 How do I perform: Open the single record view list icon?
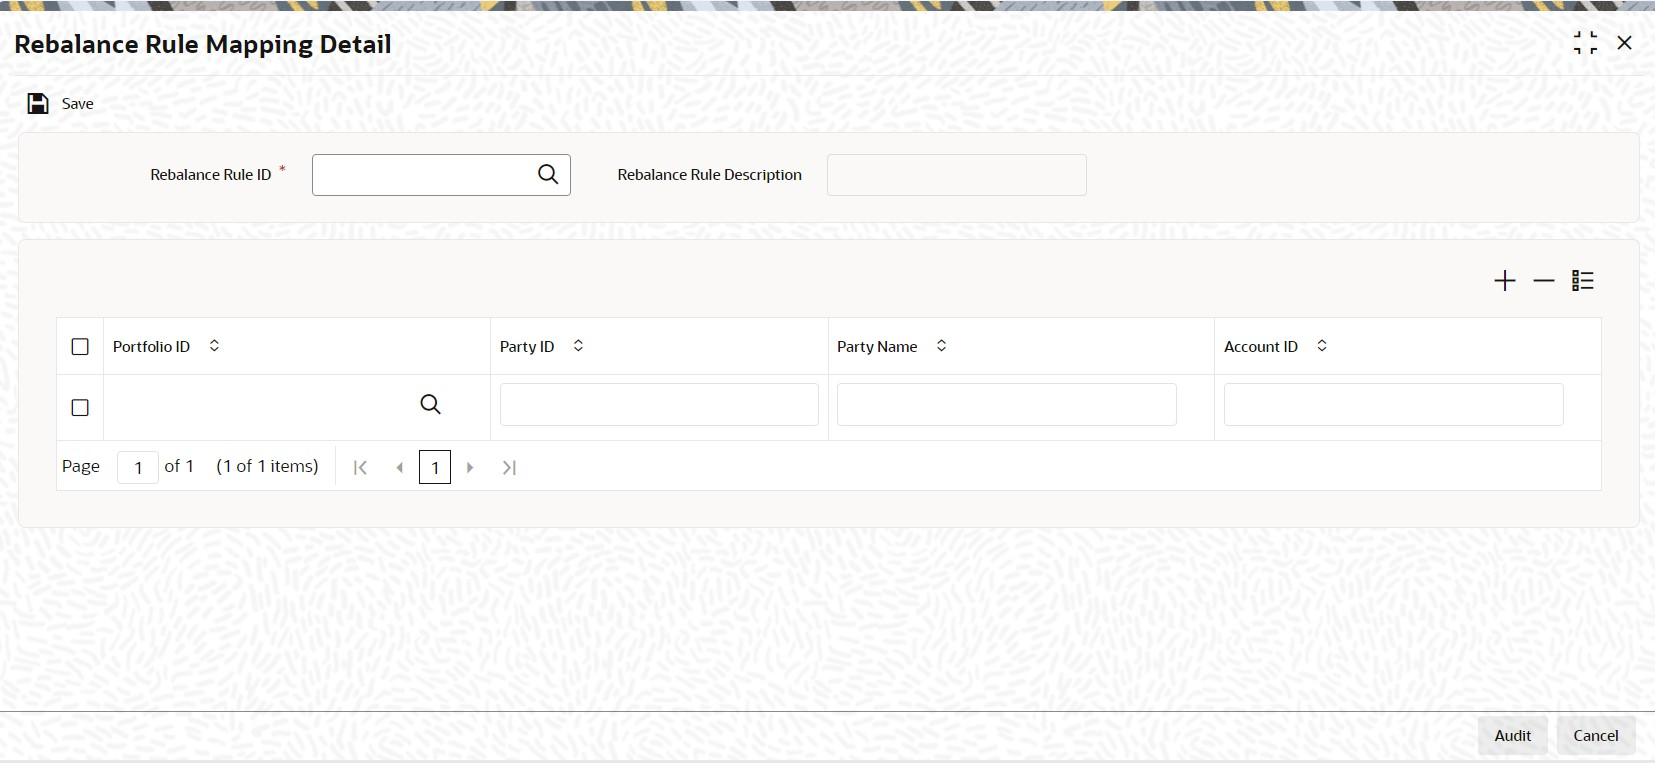1582,281
